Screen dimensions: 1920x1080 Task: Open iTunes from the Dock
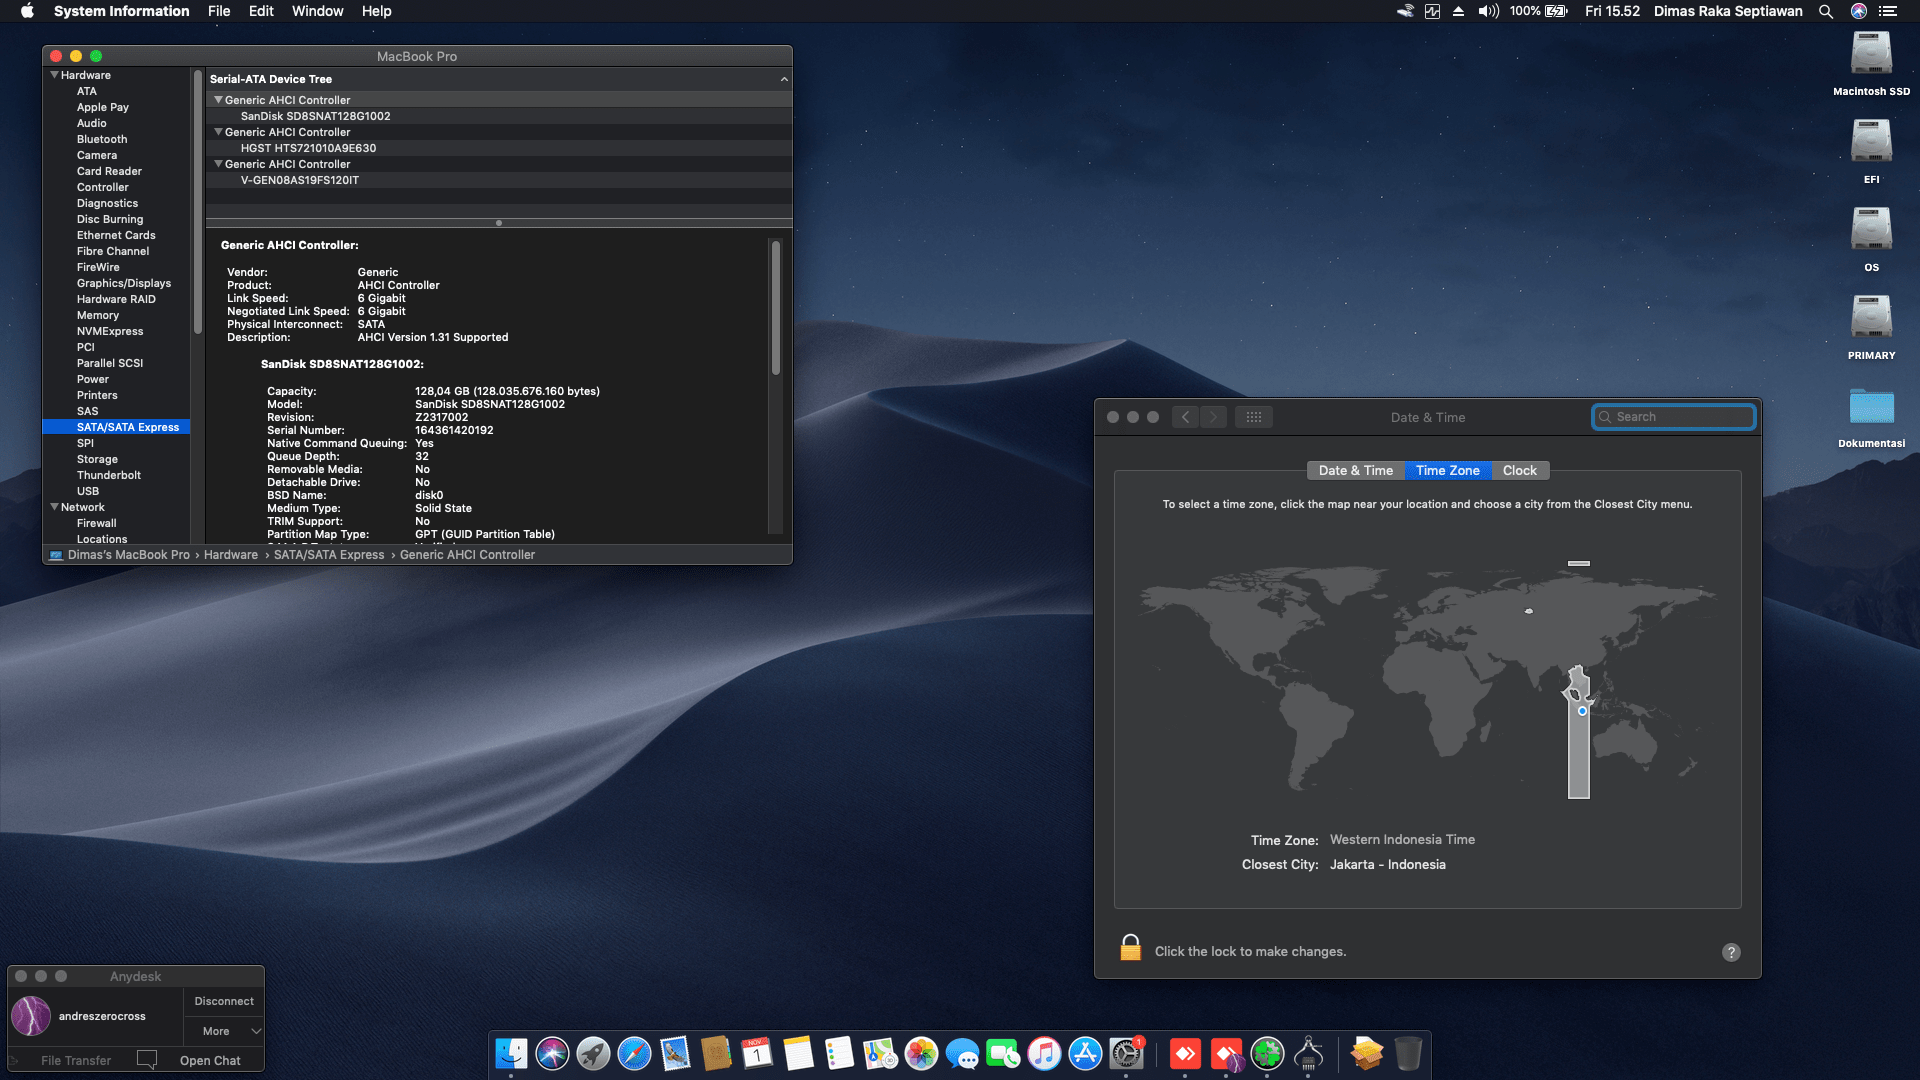click(x=1043, y=1053)
